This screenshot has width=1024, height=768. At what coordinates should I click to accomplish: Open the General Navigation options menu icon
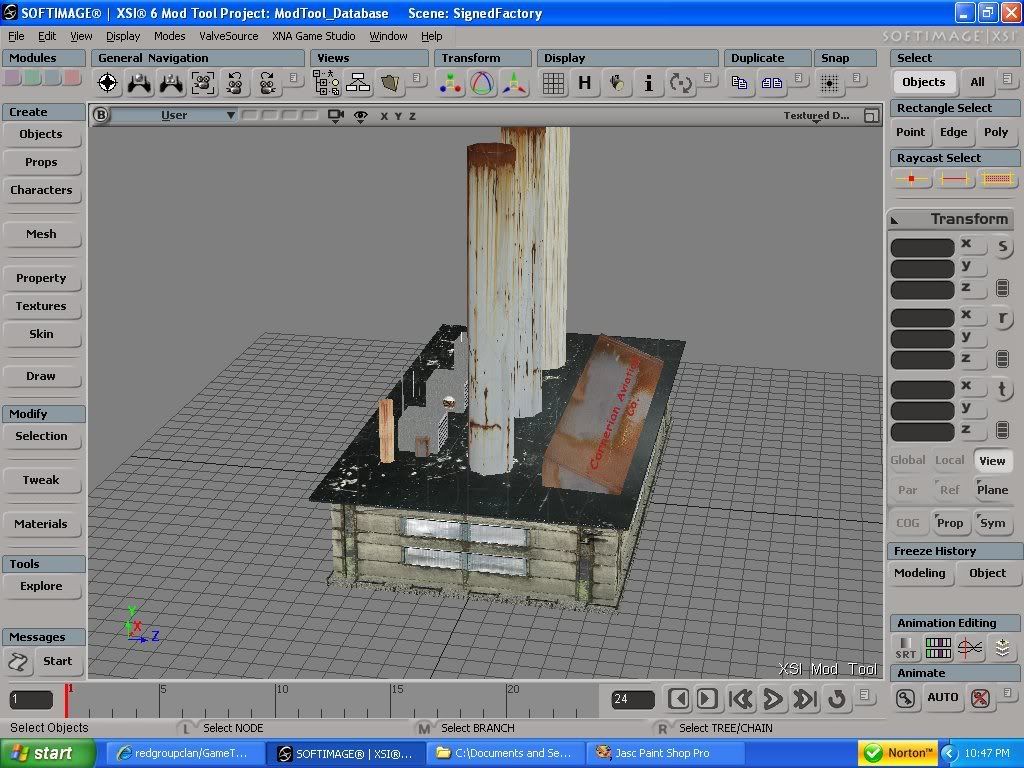click(x=293, y=78)
